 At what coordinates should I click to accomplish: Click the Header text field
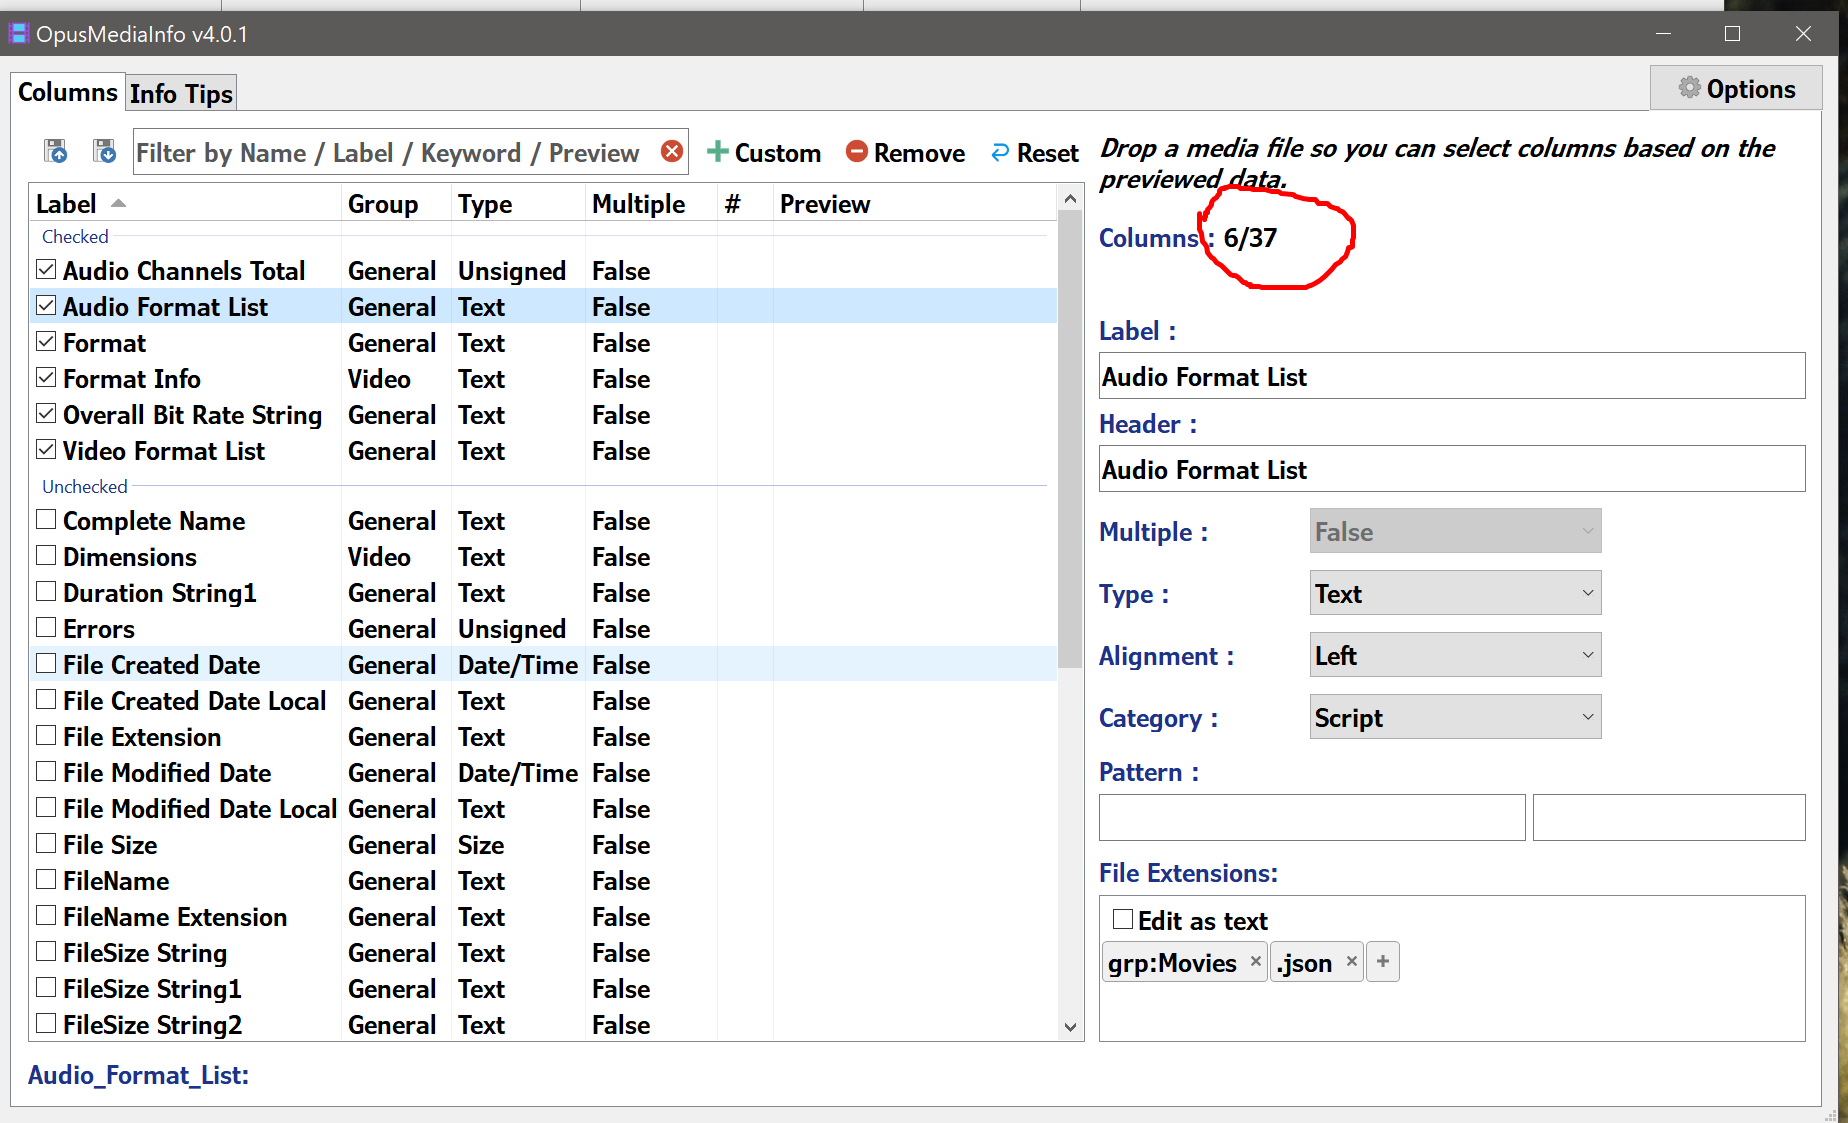tap(1451, 469)
